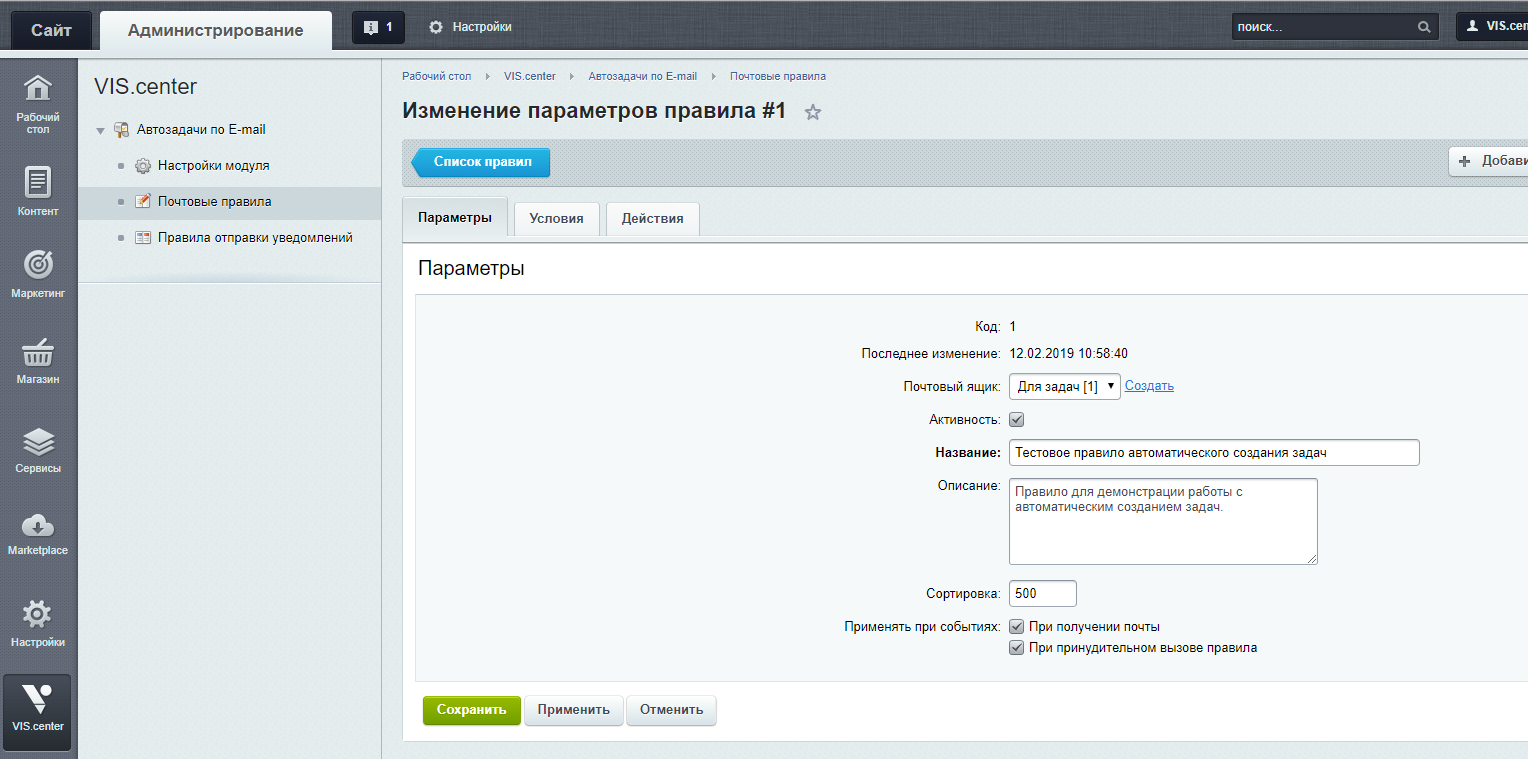Open the Почтовый ящик dropdown
The height and width of the screenshot is (759, 1528).
pos(1064,386)
